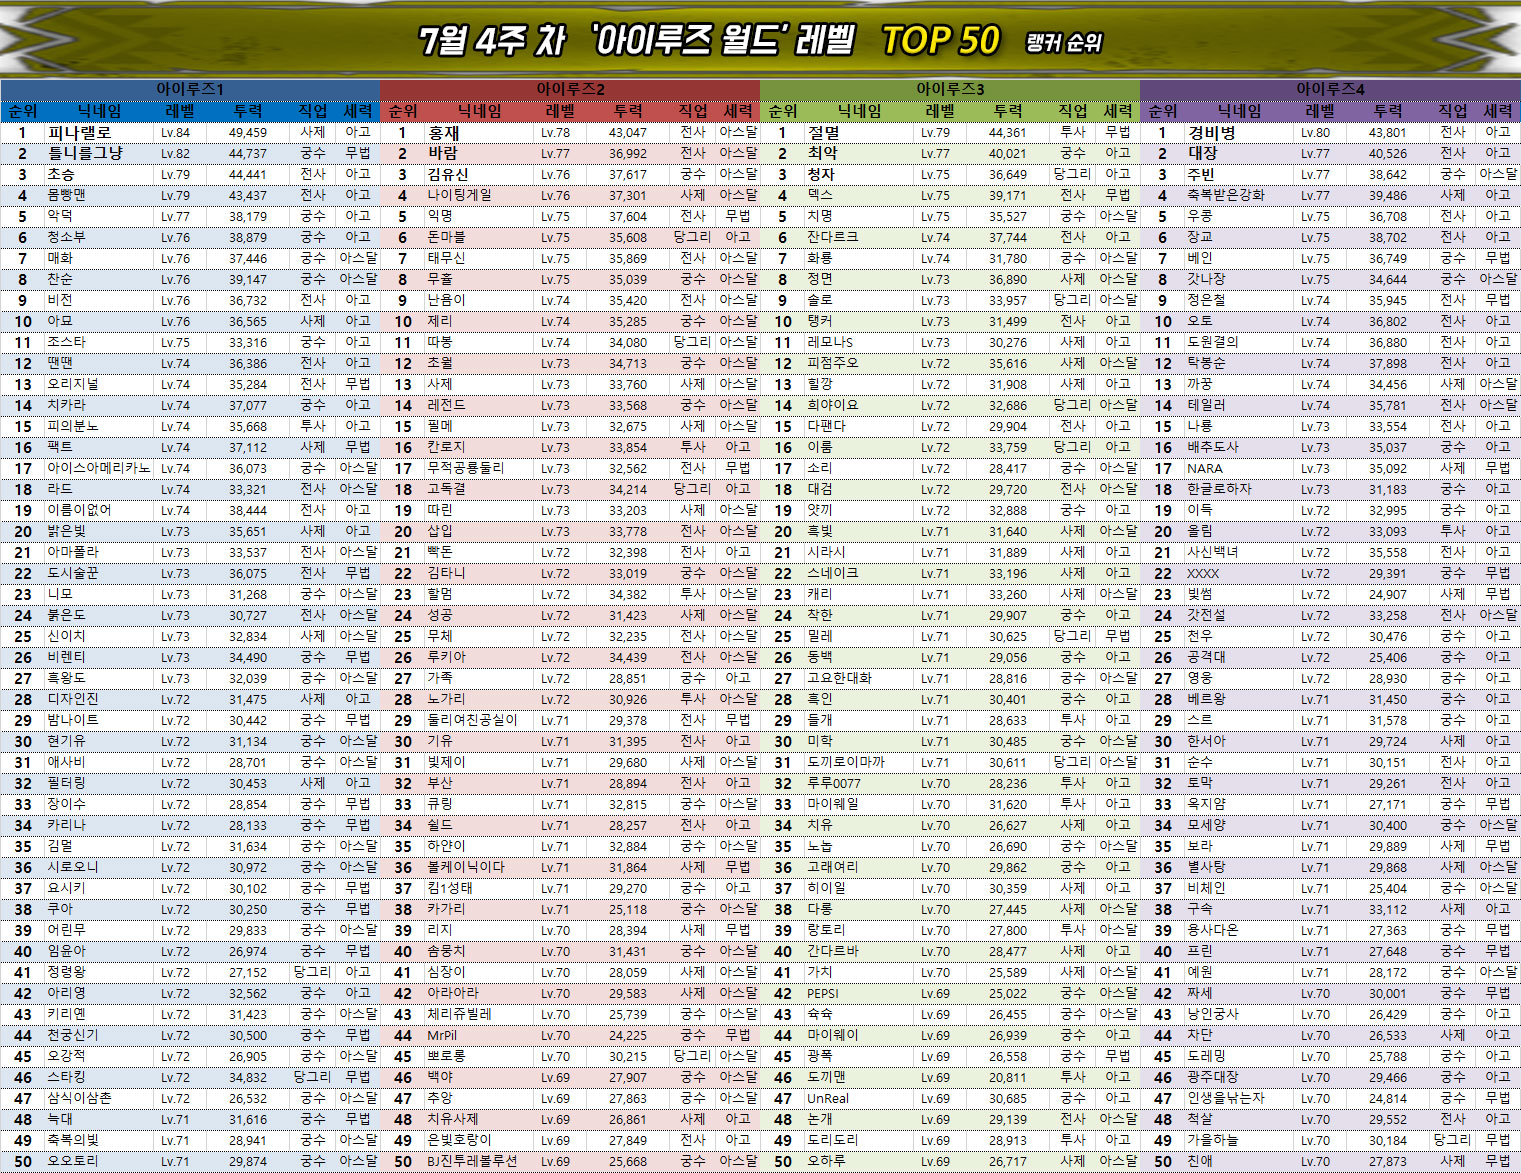Screen dimensions: 1521x1173
Task: Click nickname '인생을낚는자'
Action: pos(1226,1098)
